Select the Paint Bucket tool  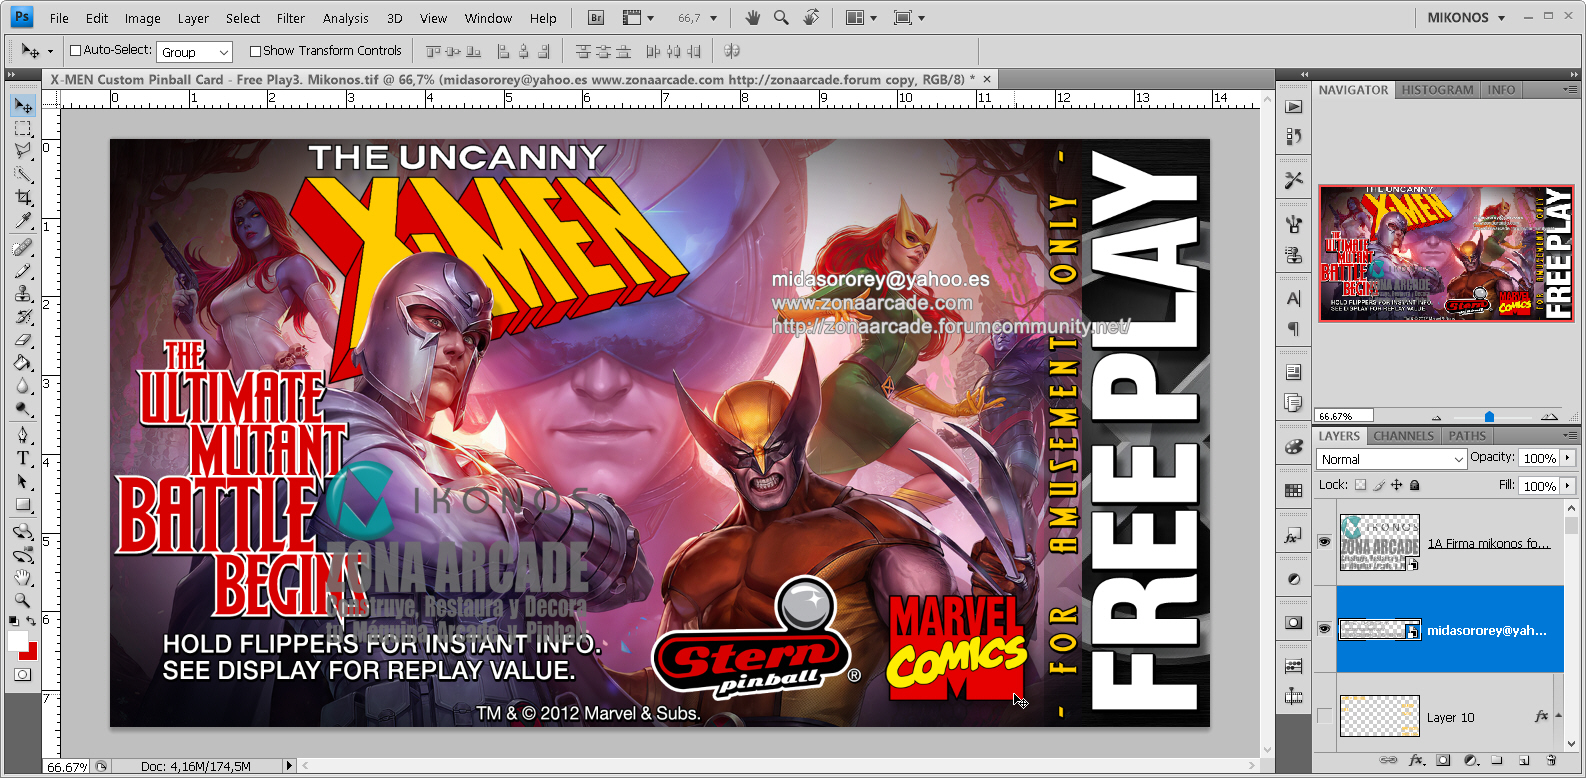coord(23,362)
